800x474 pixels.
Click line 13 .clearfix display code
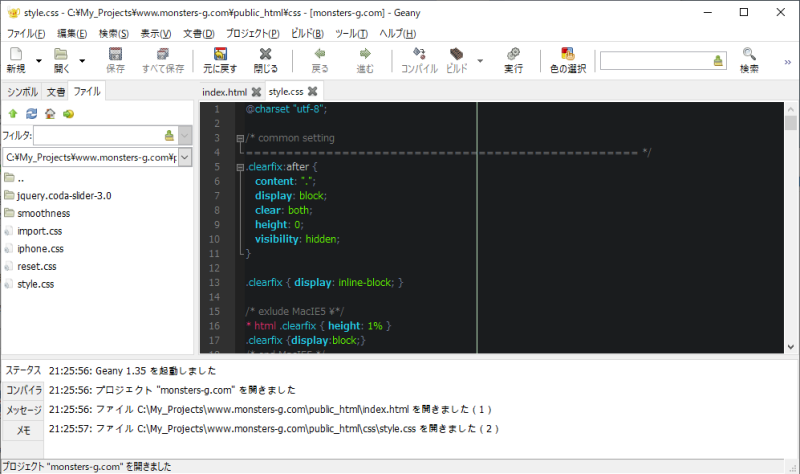coord(324,283)
